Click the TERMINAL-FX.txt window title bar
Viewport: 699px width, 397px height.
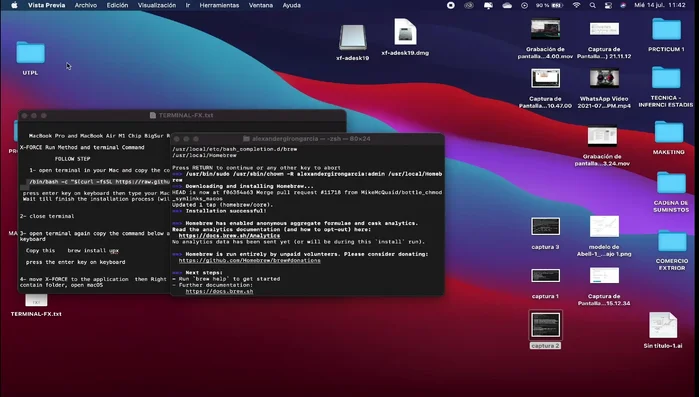click(182, 115)
